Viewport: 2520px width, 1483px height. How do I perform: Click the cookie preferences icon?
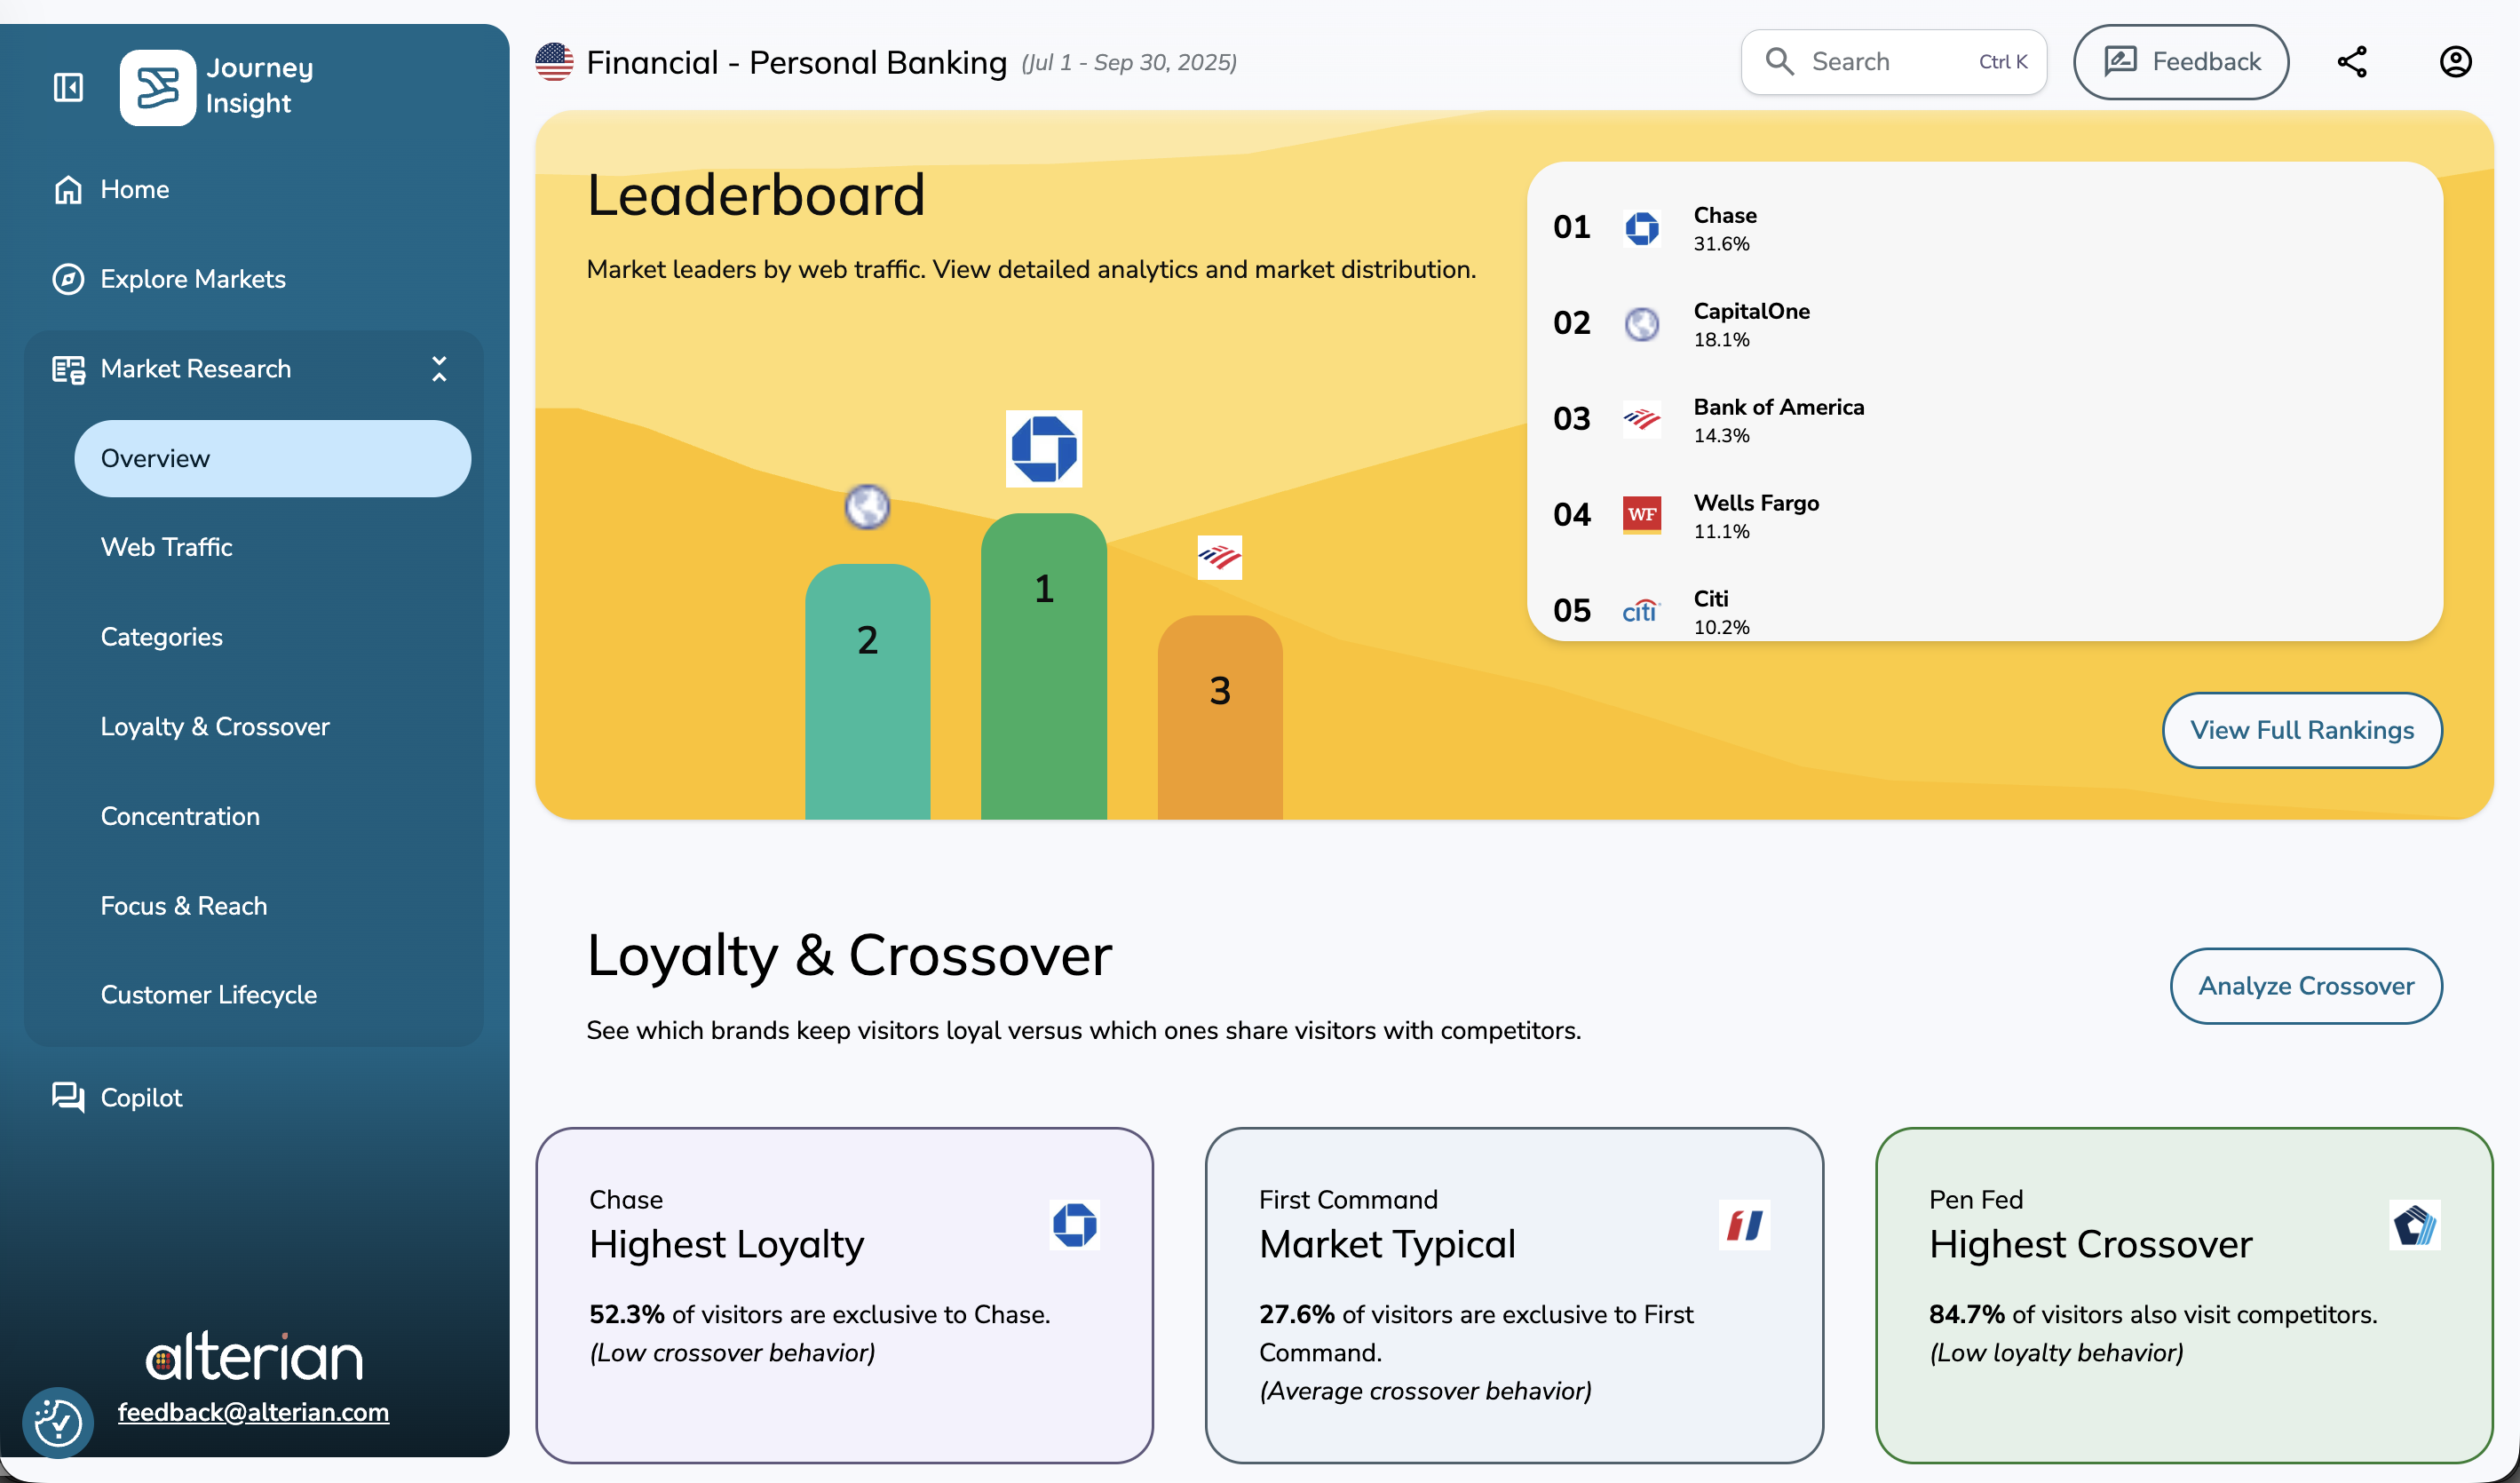click(x=58, y=1421)
